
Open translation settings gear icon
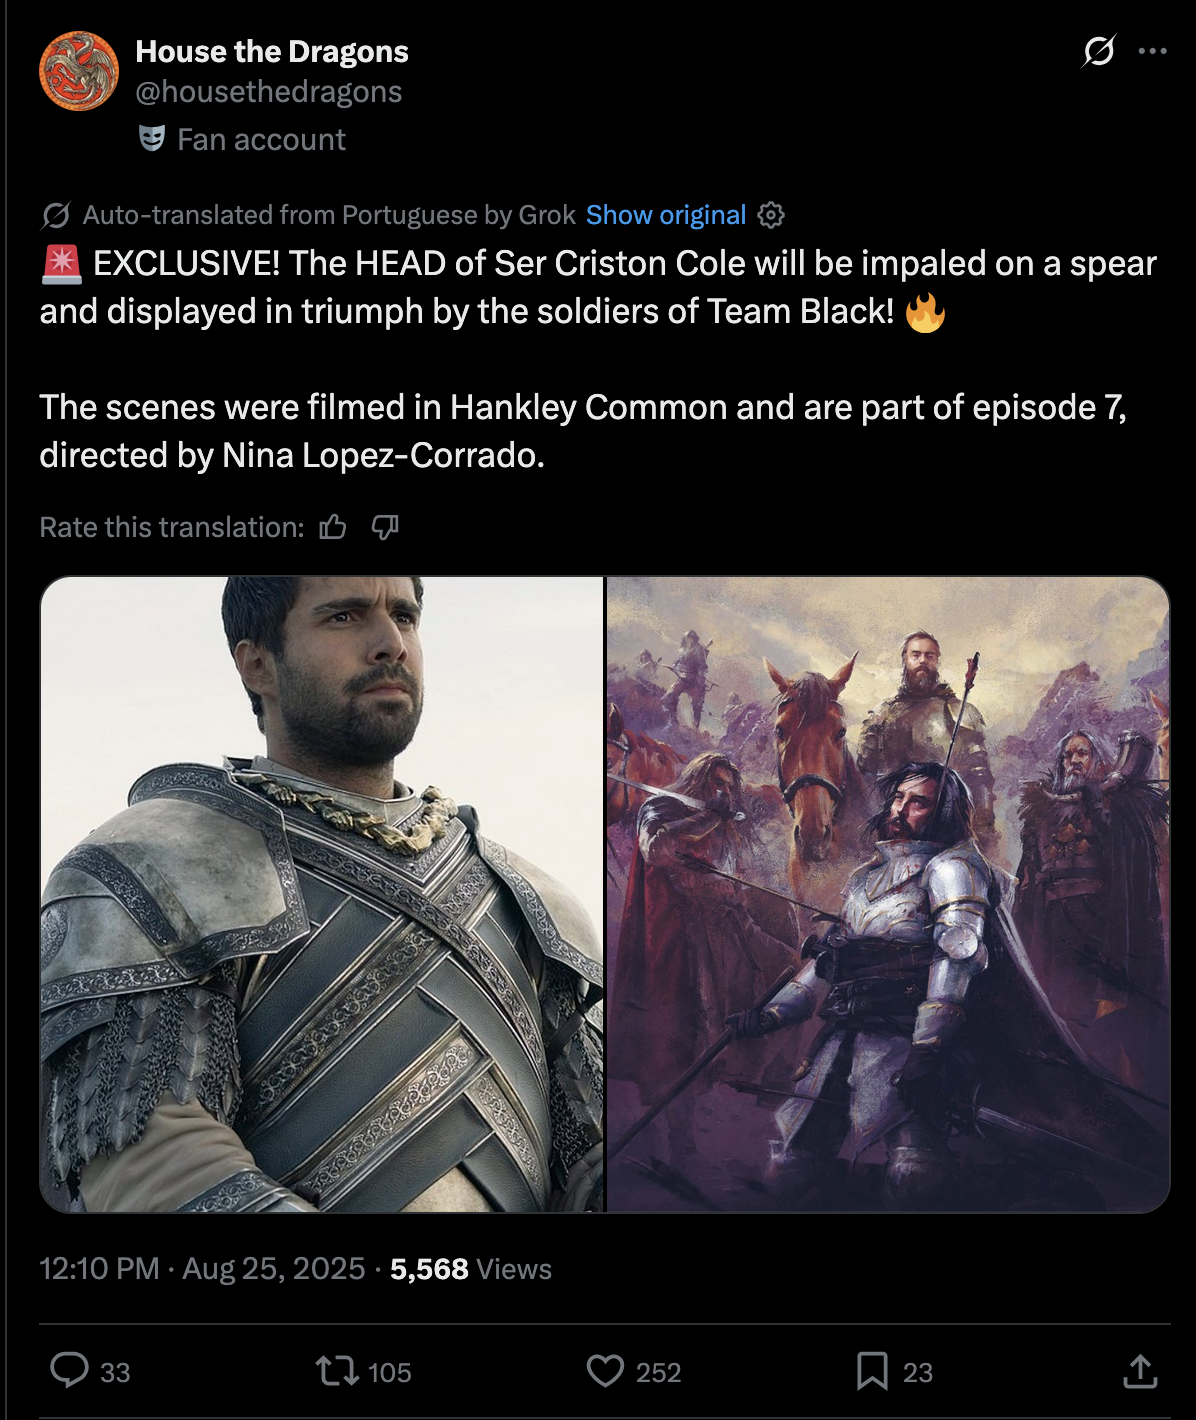pyautogui.click(x=771, y=215)
